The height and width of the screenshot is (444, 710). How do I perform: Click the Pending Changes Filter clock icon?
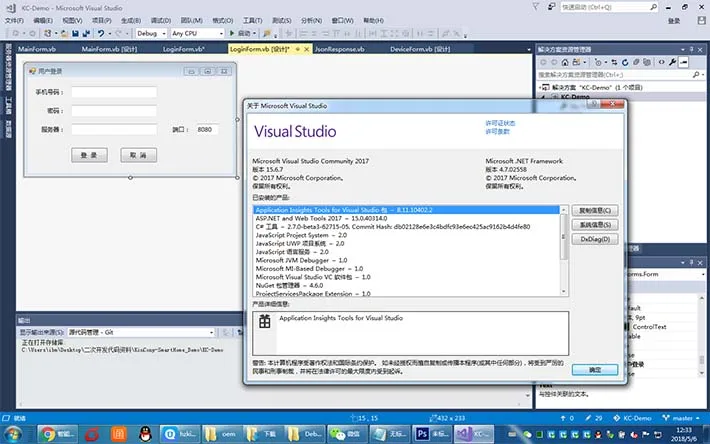tap(598, 62)
